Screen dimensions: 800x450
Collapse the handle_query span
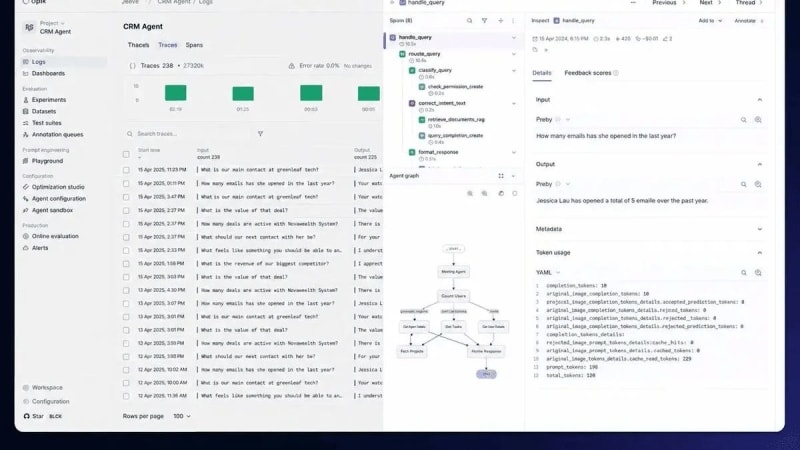[x=514, y=38]
